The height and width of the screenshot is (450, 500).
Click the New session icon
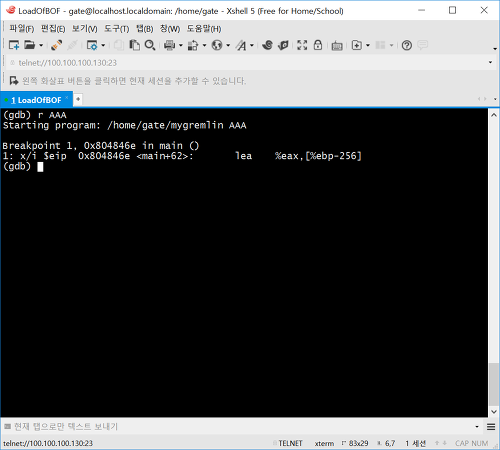coord(14,45)
